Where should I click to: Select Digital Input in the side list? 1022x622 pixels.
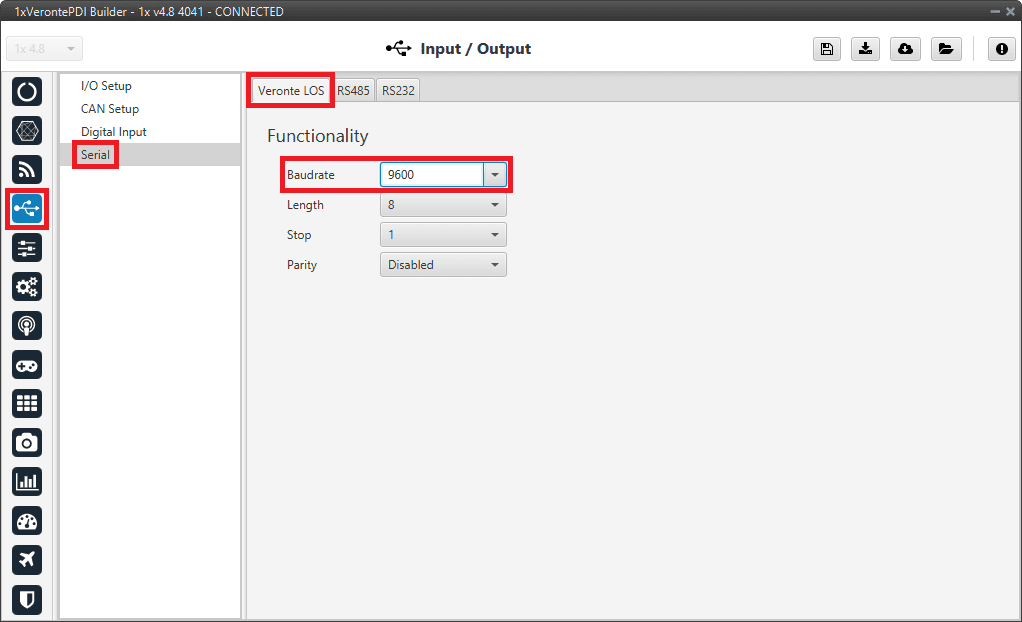pos(114,132)
